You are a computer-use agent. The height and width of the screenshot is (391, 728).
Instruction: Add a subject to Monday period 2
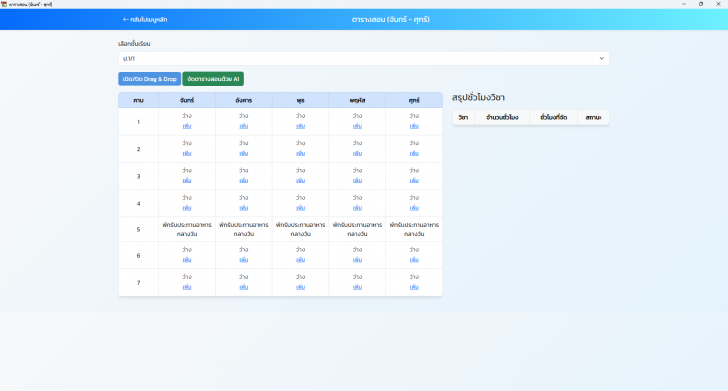click(187, 153)
